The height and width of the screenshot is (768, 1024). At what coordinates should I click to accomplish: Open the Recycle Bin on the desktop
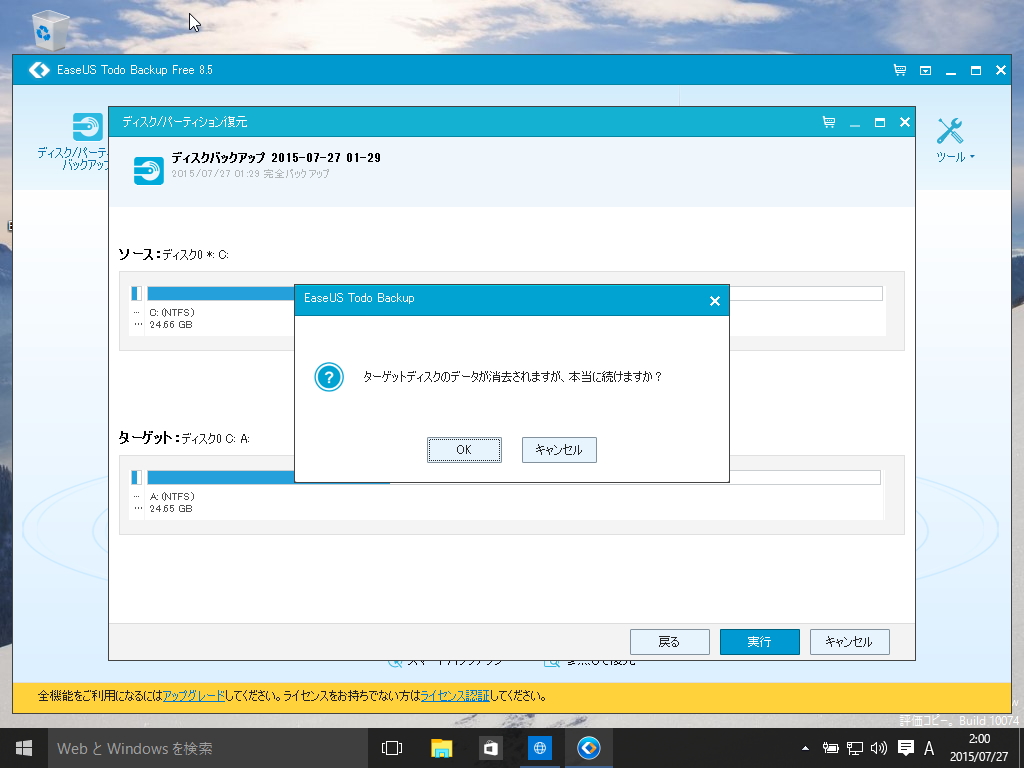pos(49,29)
